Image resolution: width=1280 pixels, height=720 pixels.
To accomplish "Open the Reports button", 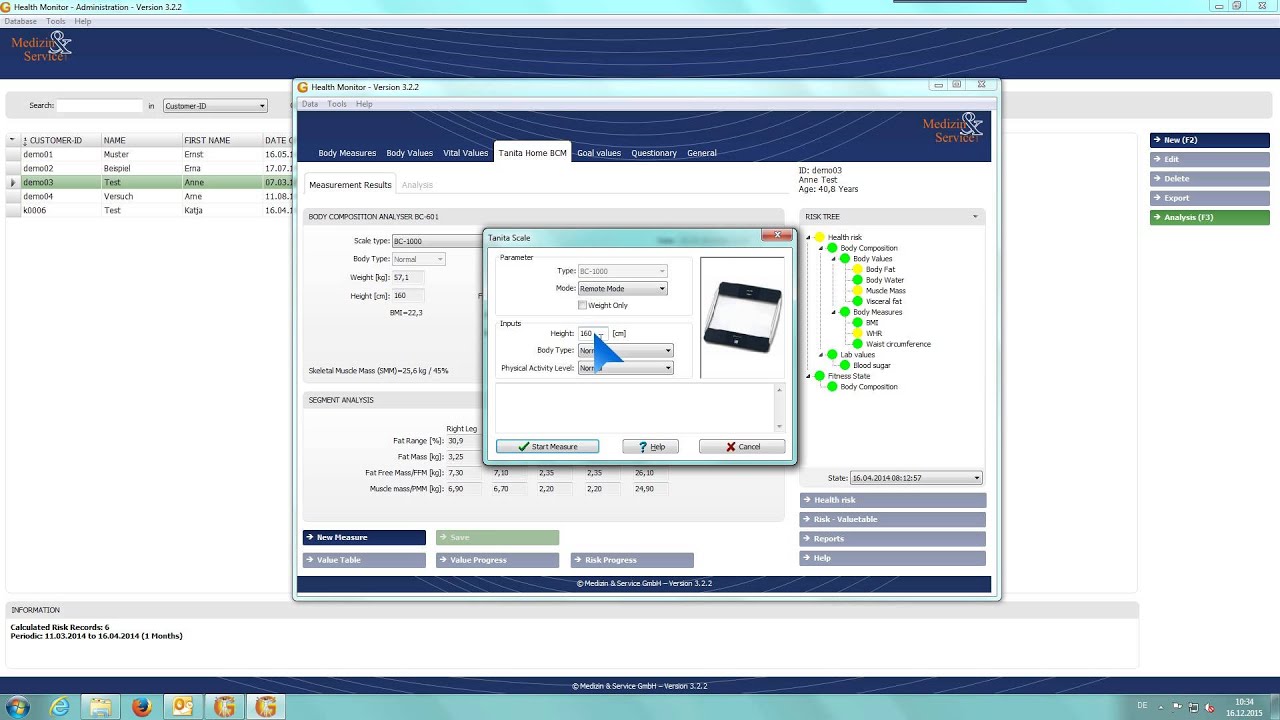I will click(x=893, y=538).
